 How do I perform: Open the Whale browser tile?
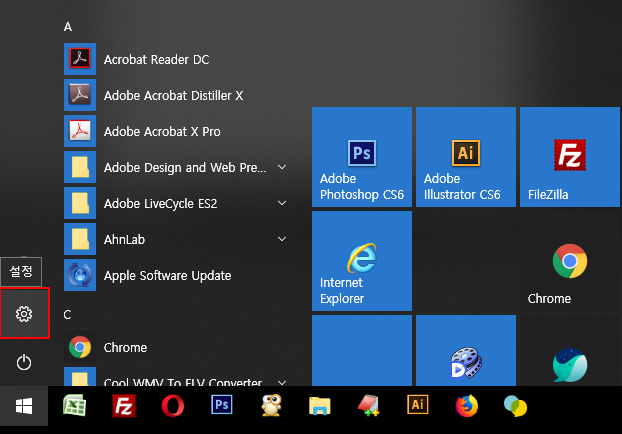570,350
